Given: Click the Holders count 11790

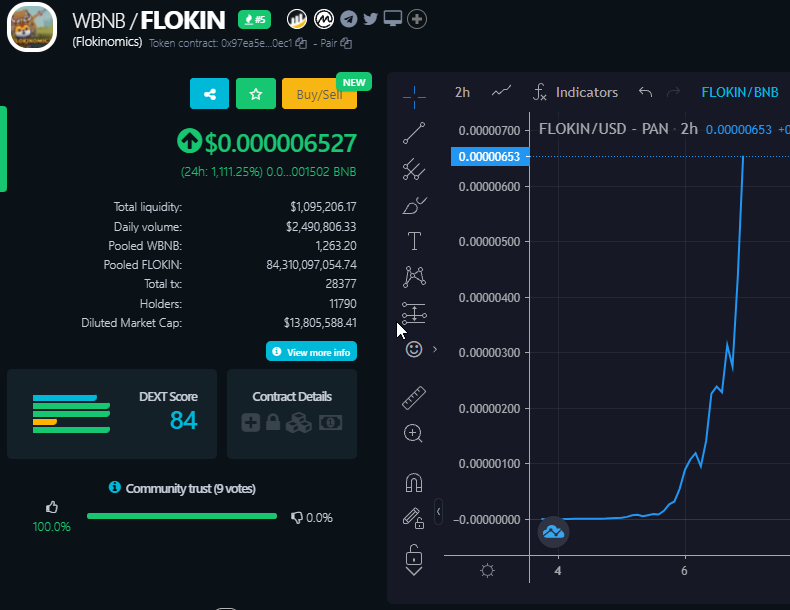Looking at the screenshot, I should tap(343, 304).
